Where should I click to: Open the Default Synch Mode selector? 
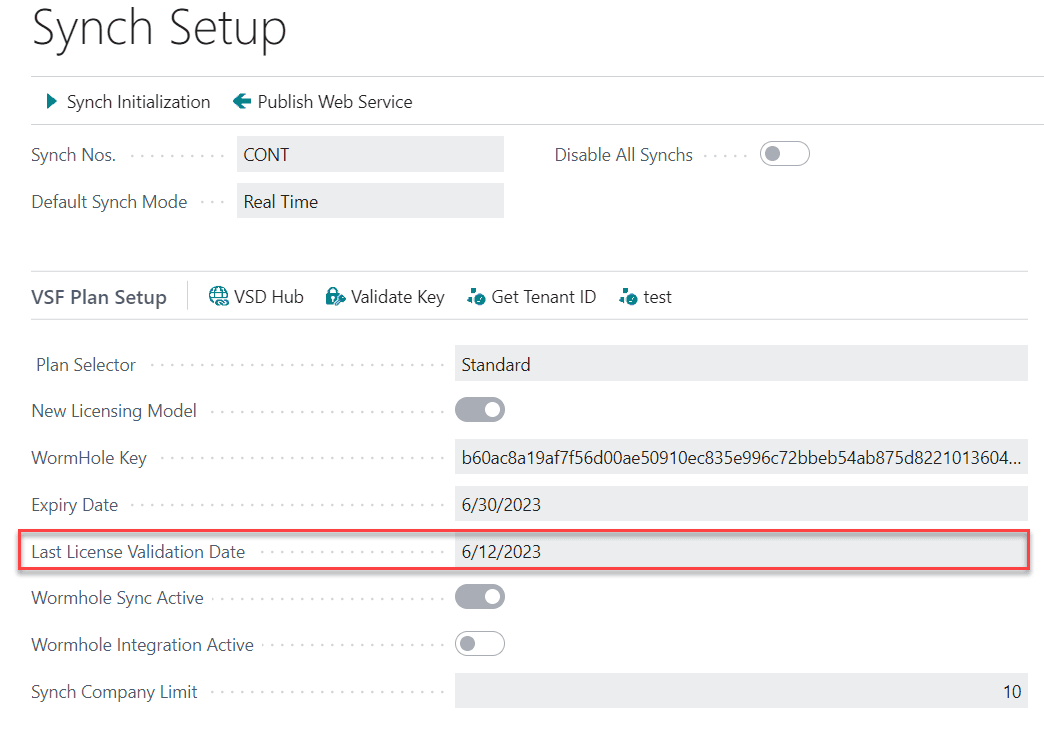(370, 201)
